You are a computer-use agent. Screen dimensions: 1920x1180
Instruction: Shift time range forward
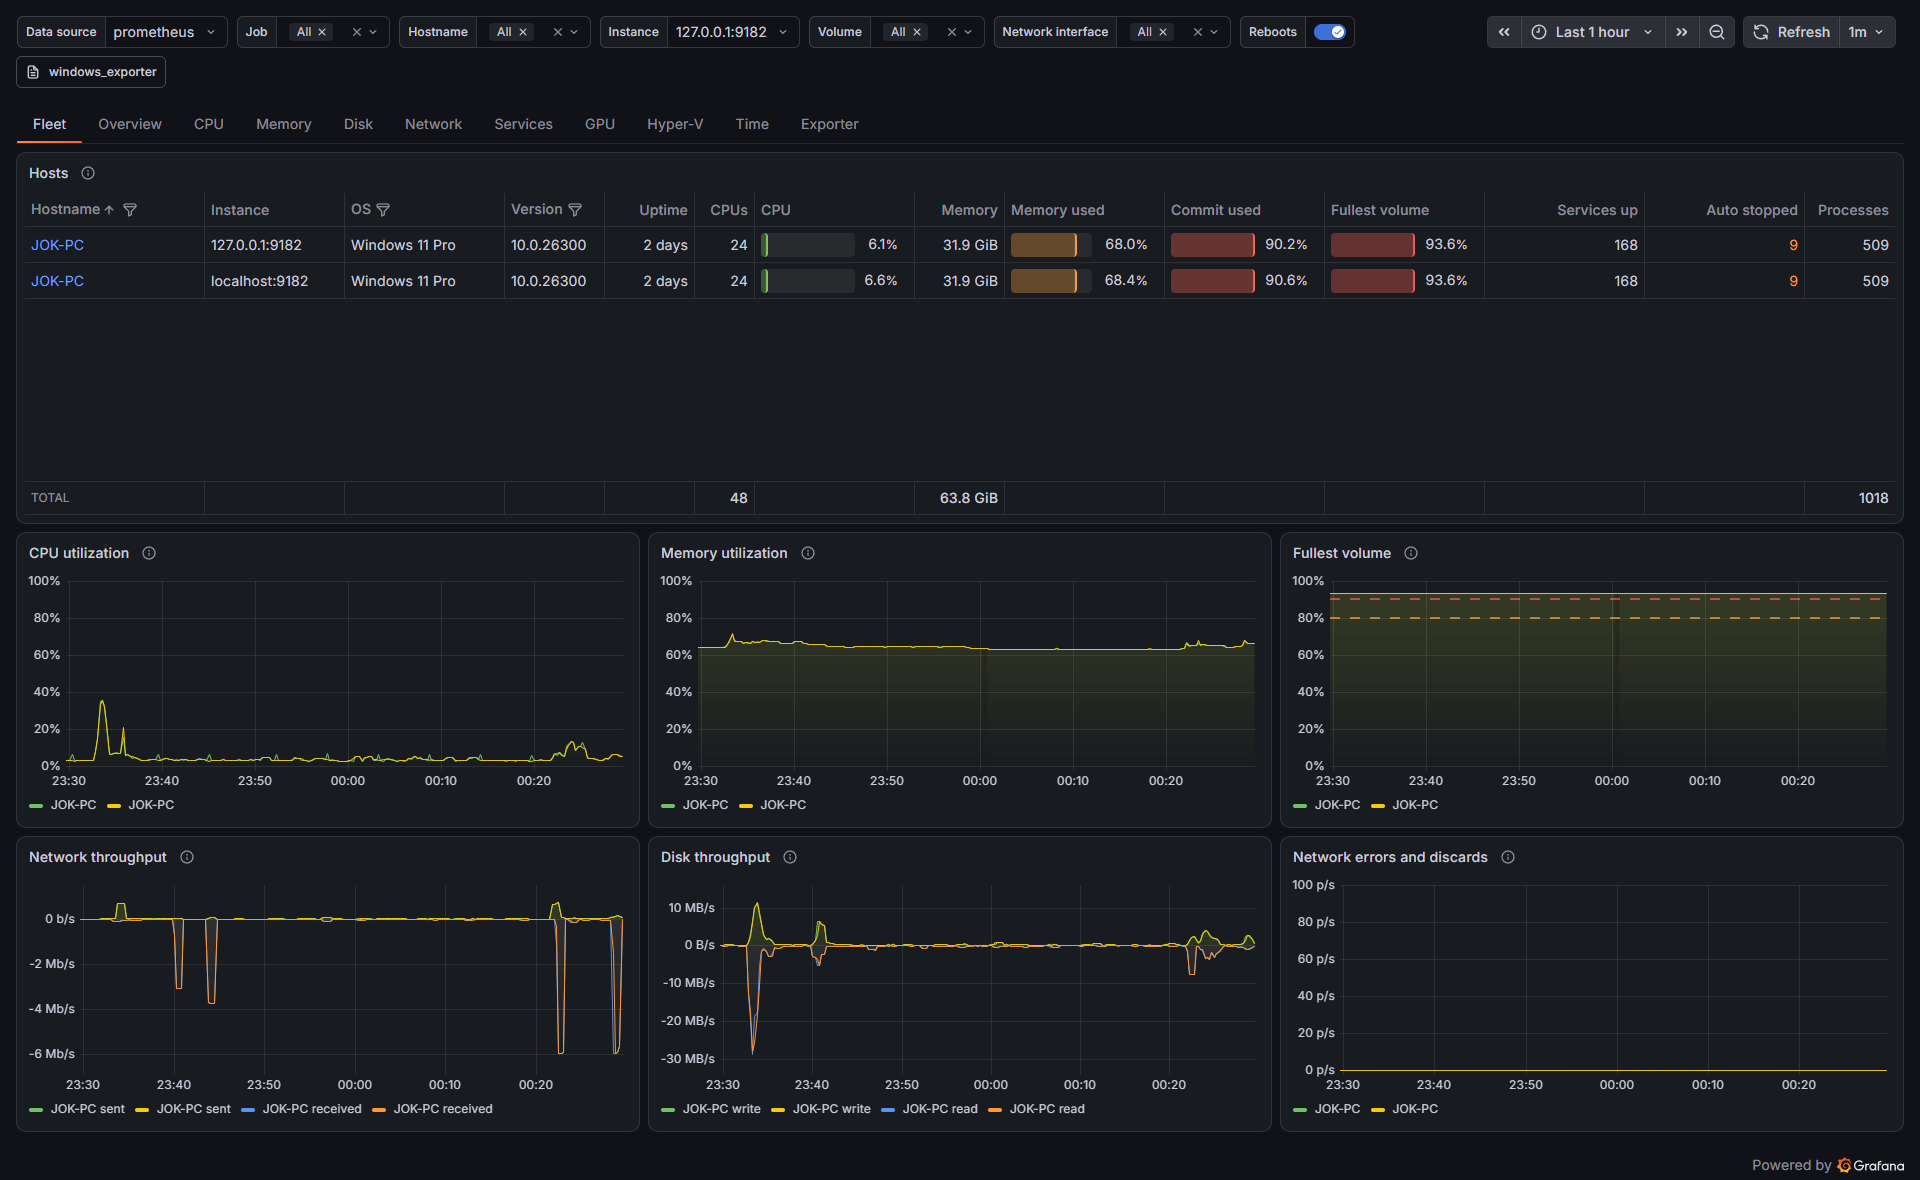pyautogui.click(x=1682, y=32)
